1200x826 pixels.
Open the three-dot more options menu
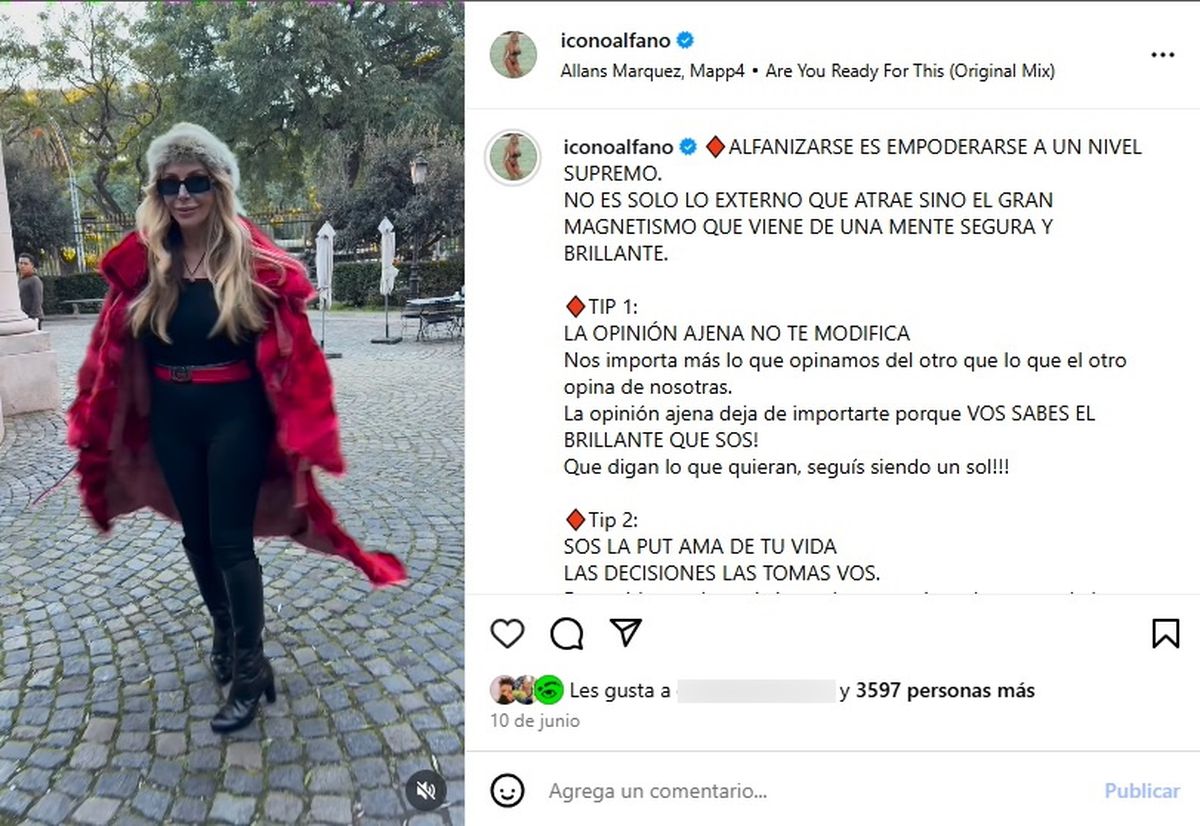1163,55
